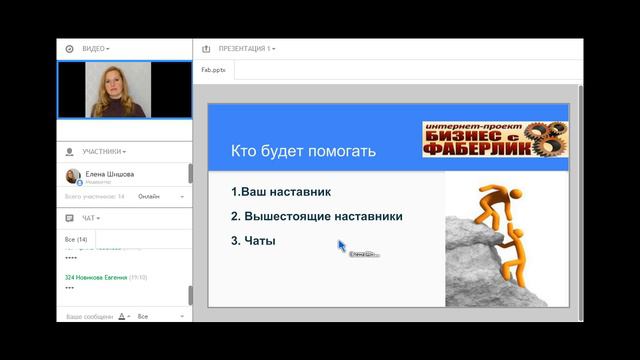640x360 pixels.
Task: Click the presentation area vertical scrollbar
Action: point(581,203)
